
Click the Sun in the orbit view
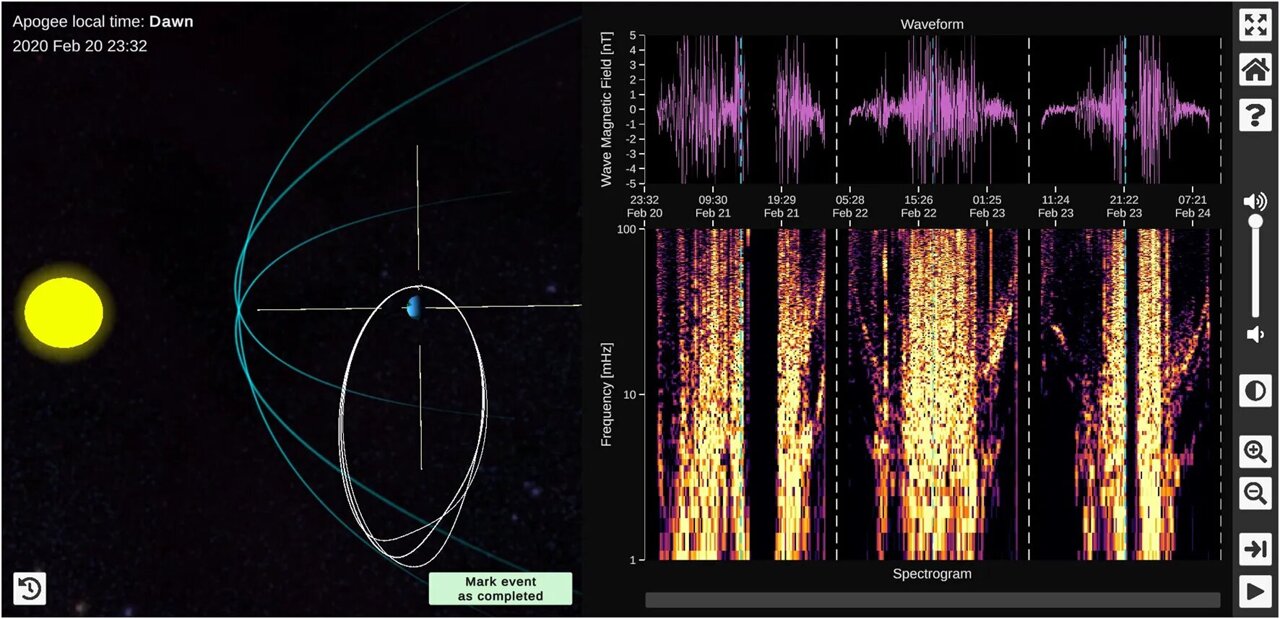click(64, 313)
